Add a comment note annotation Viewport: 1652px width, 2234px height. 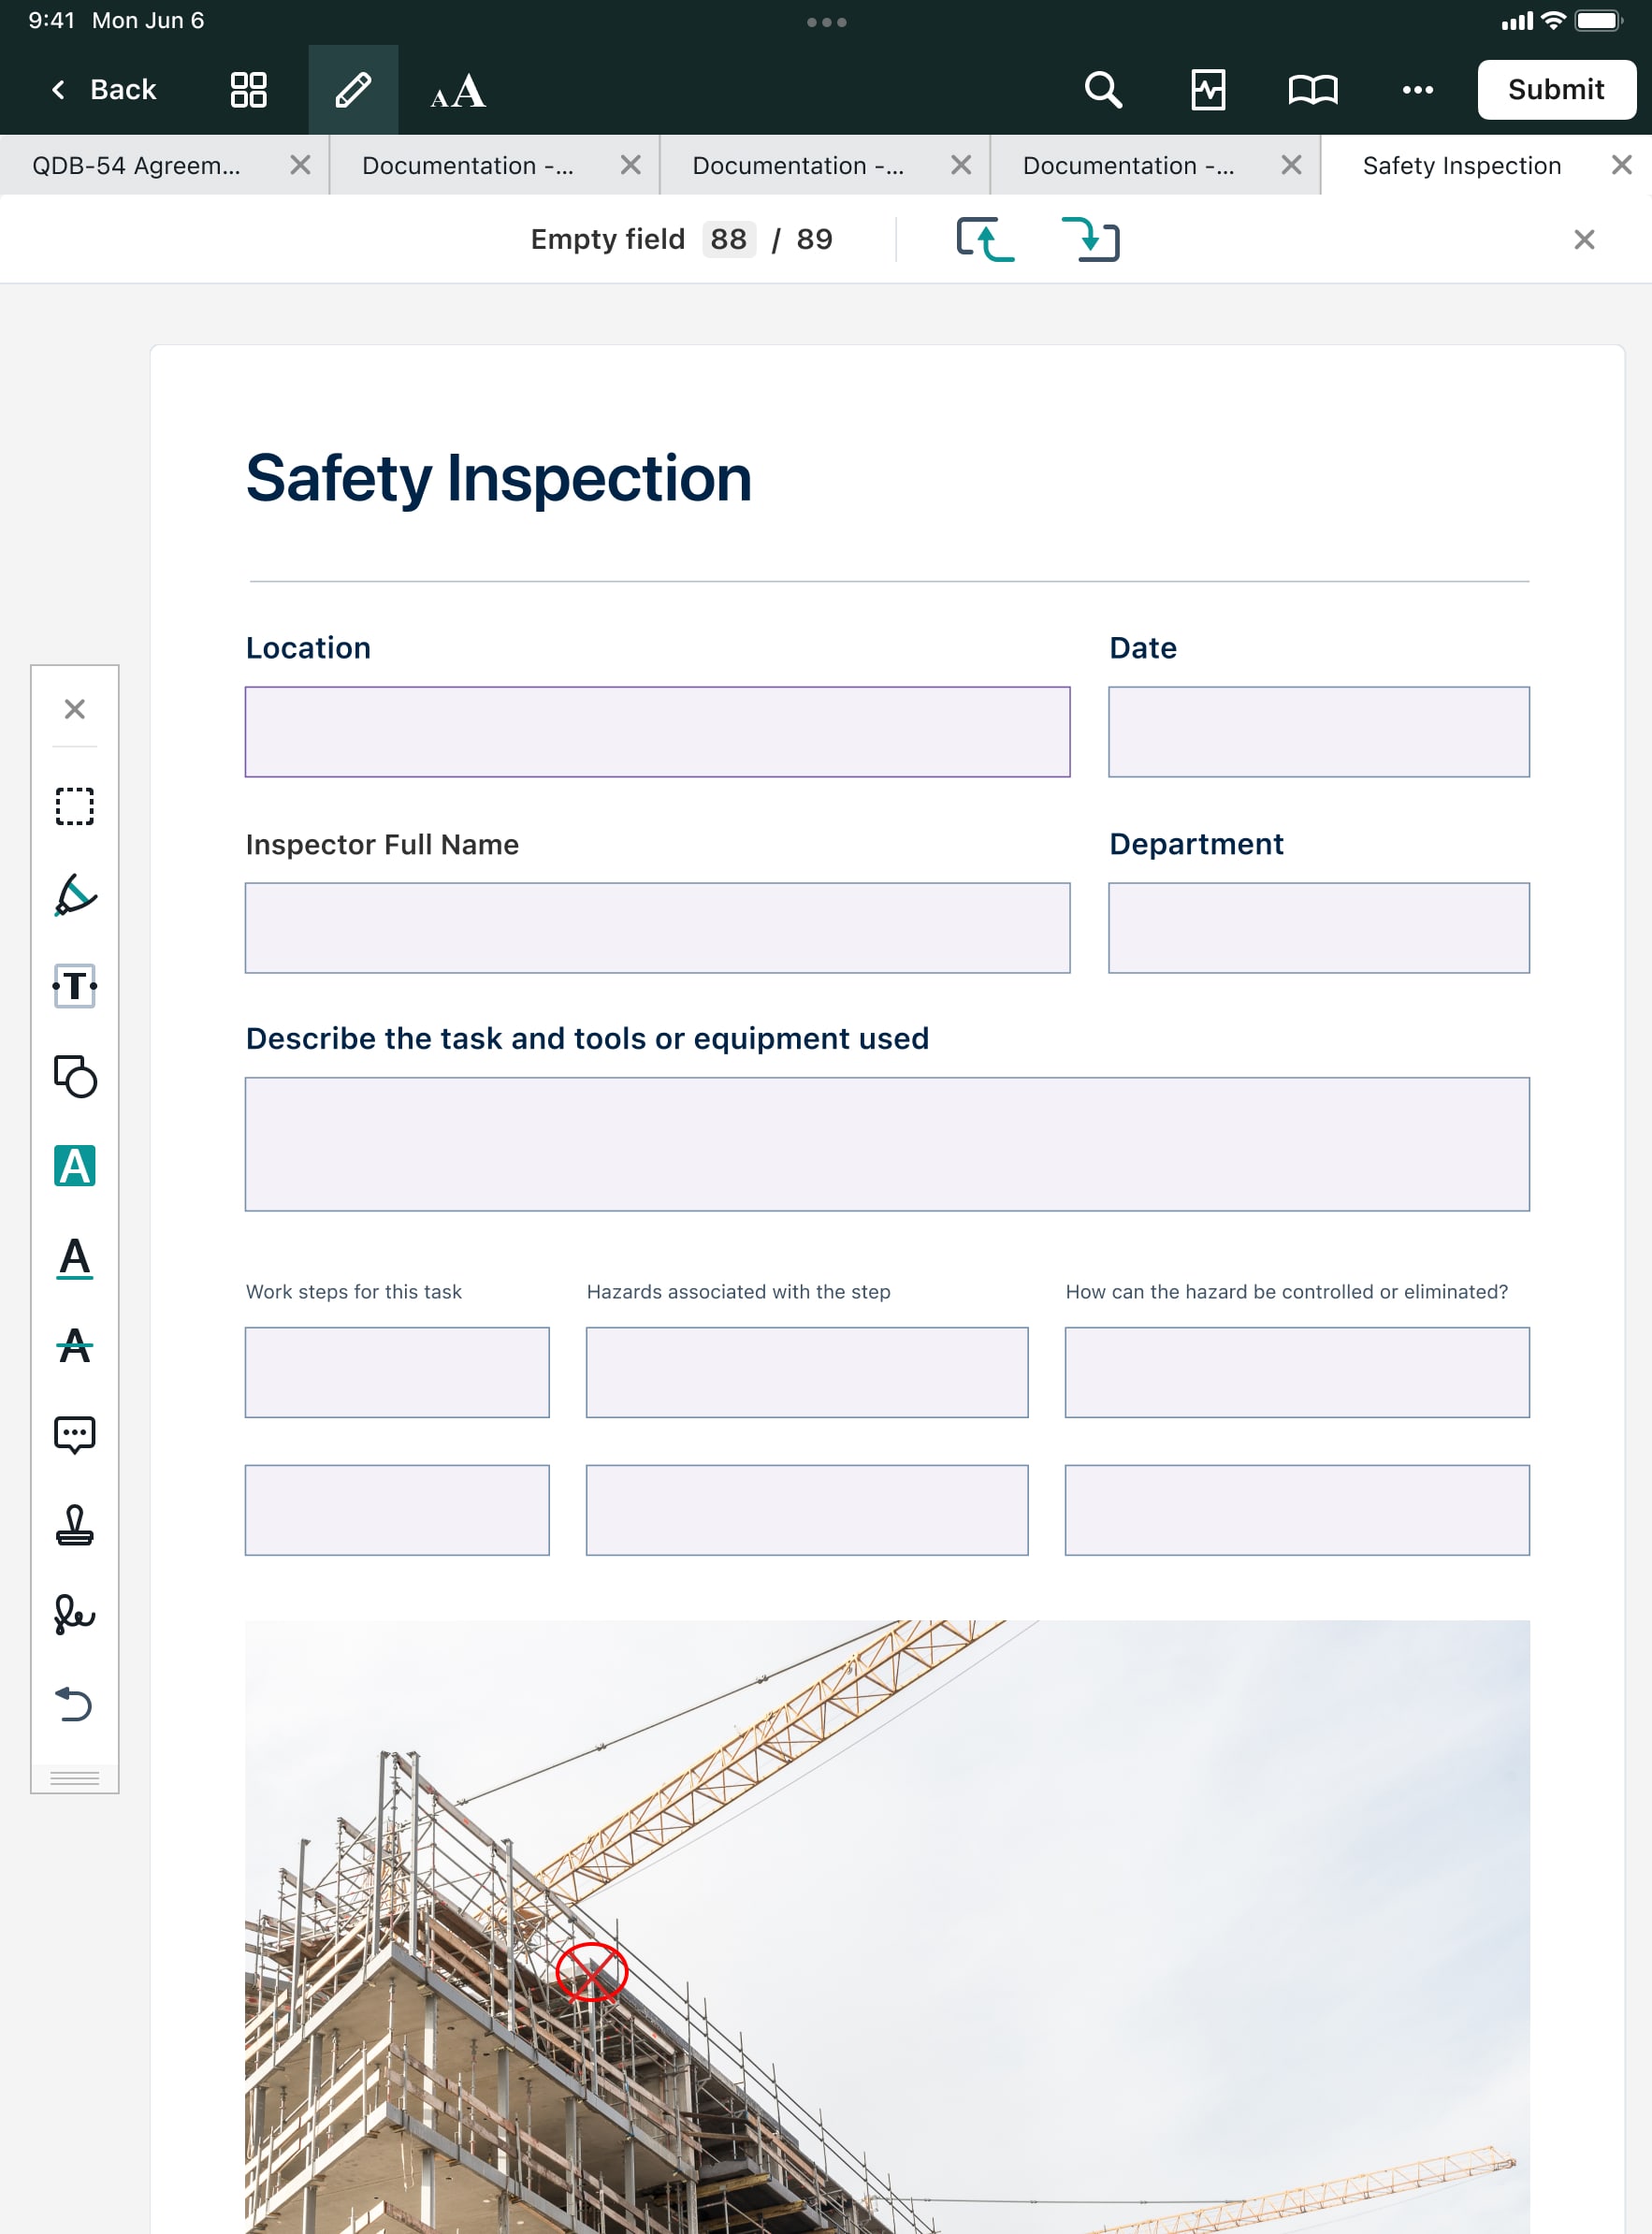coord(74,1435)
